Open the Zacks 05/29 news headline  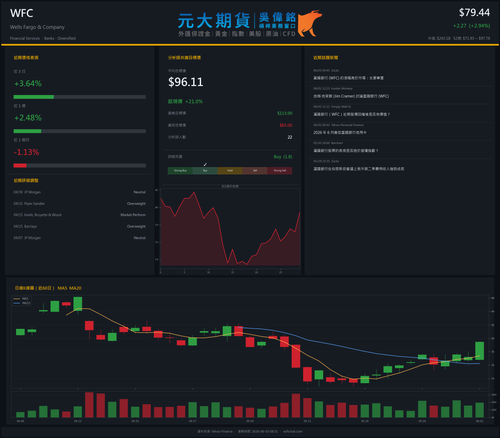(x=359, y=169)
